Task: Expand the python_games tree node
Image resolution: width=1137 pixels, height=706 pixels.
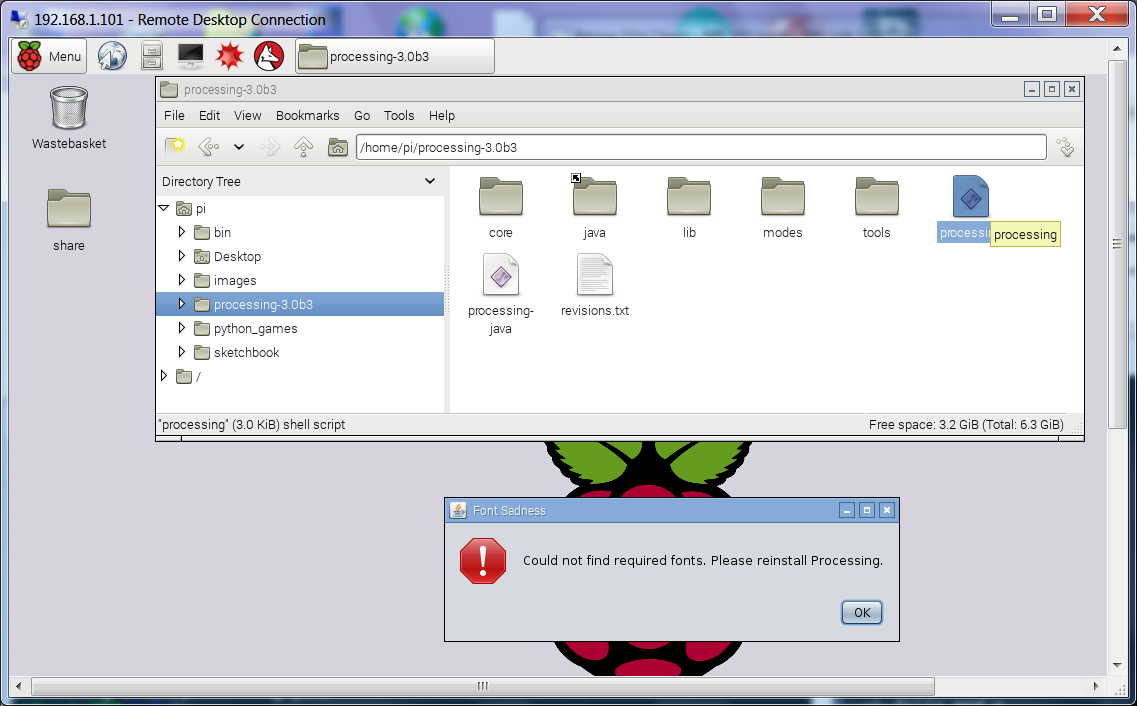Action: pos(181,328)
